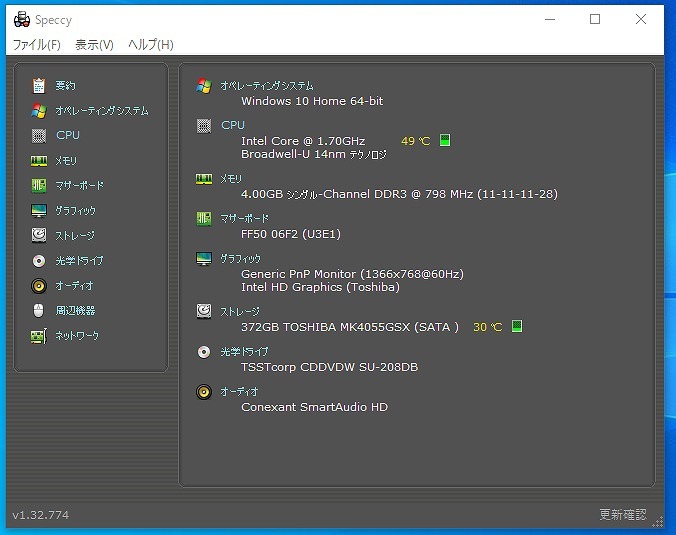Click 372GB TOSHIBA MK4055GSX storage text
676x535 pixels.
(350, 327)
